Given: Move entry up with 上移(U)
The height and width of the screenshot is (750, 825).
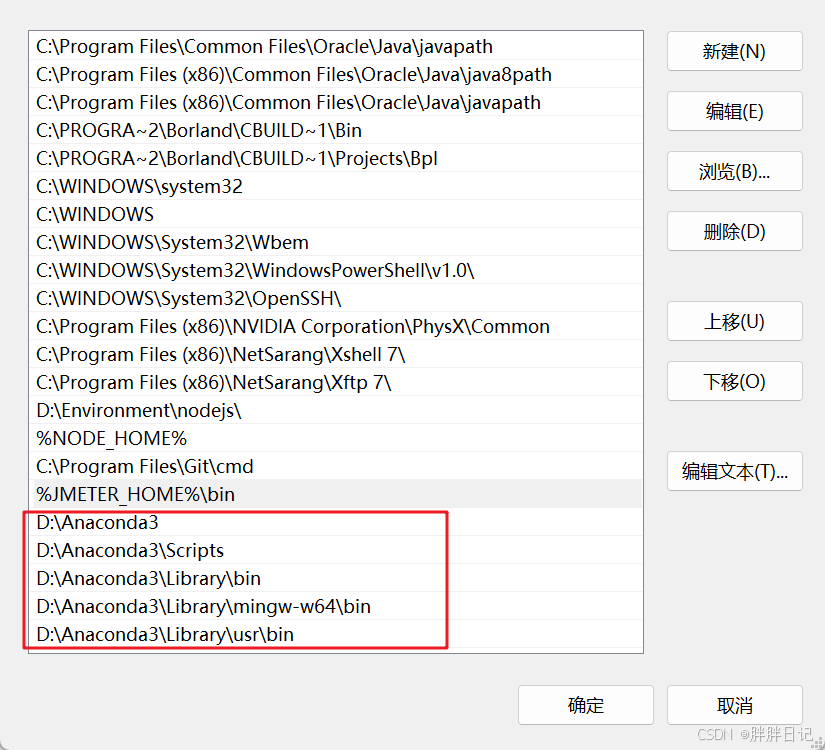Looking at the screenshot, I should click(x=735, y=321).
